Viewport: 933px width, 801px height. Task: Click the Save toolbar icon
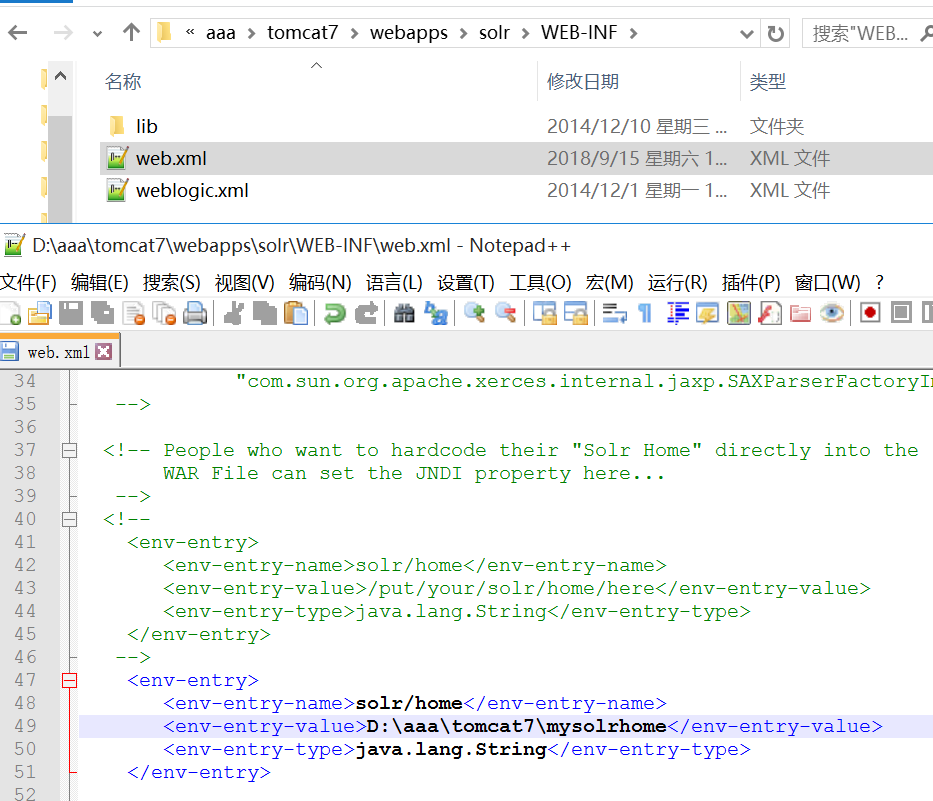(71, 313)
